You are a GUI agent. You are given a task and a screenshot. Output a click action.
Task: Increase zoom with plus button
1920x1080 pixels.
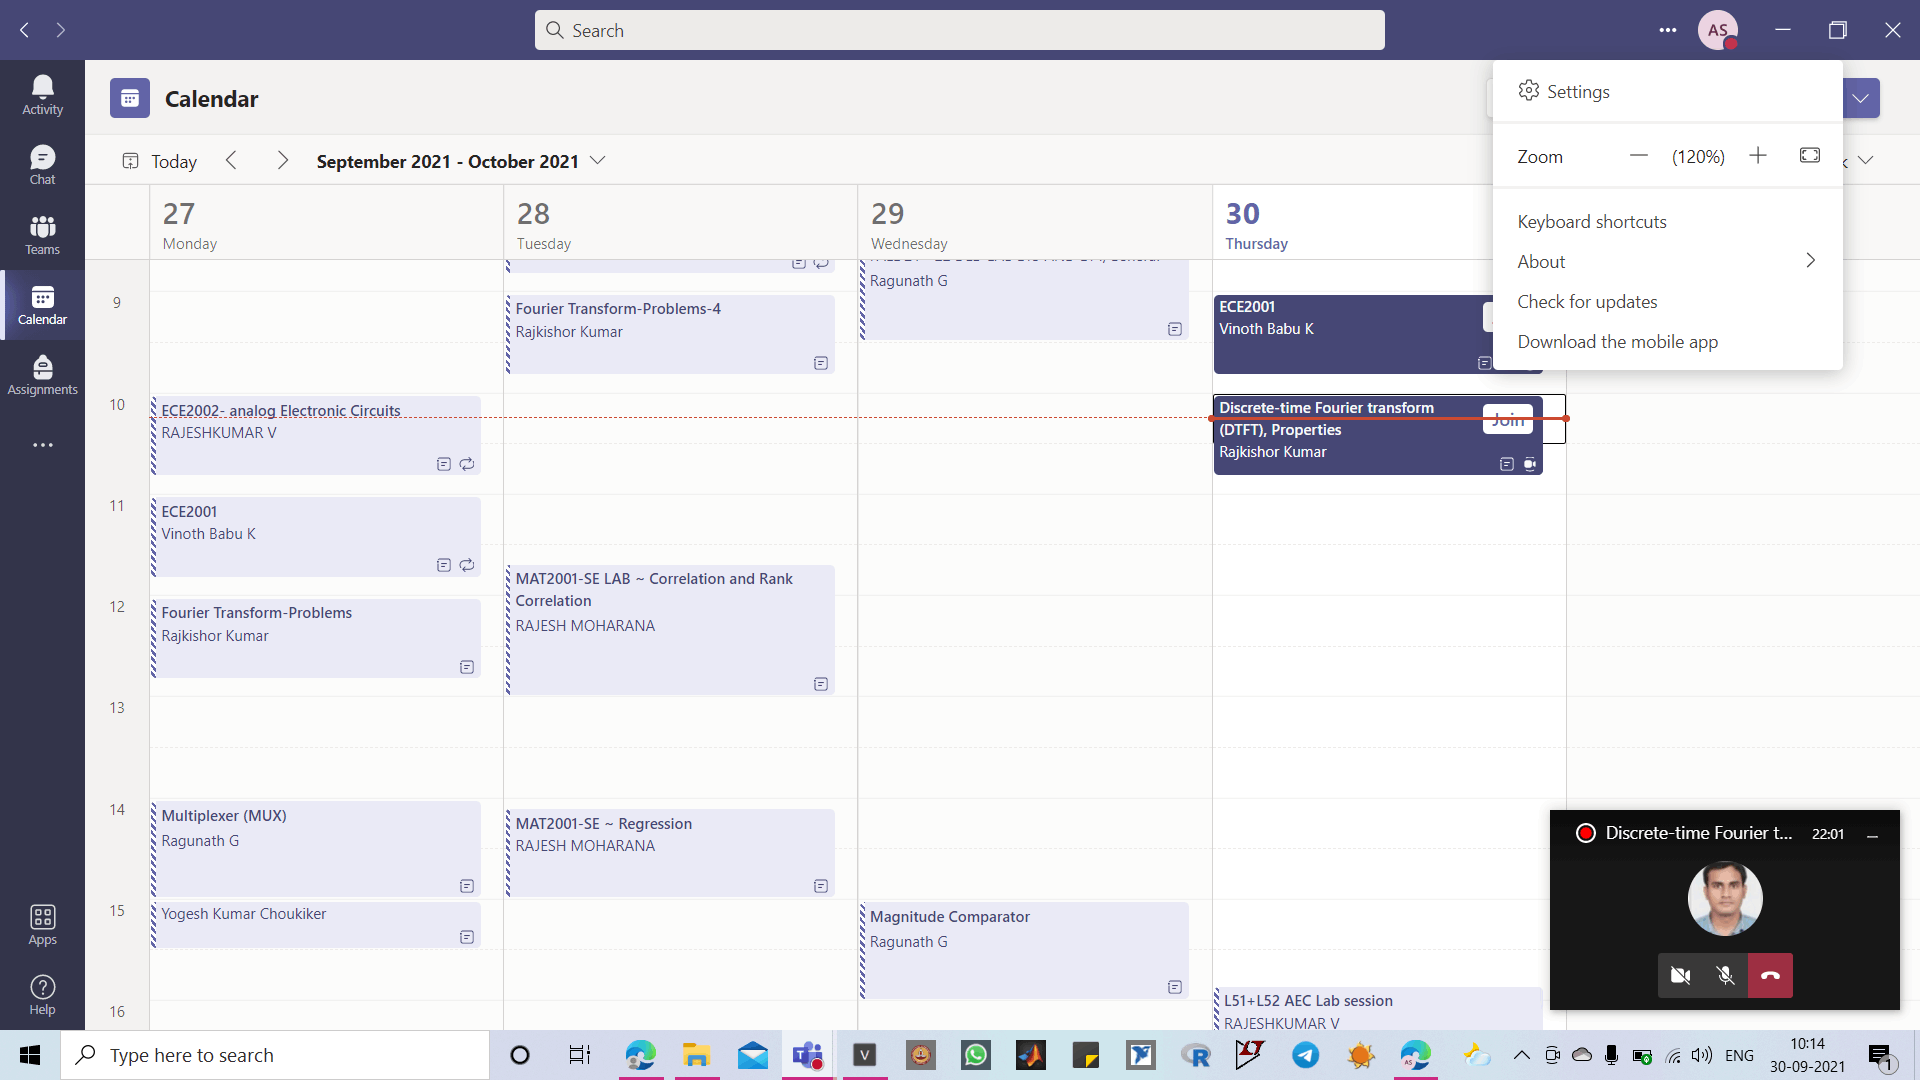pyautogui.click(x=1757, y=156)
